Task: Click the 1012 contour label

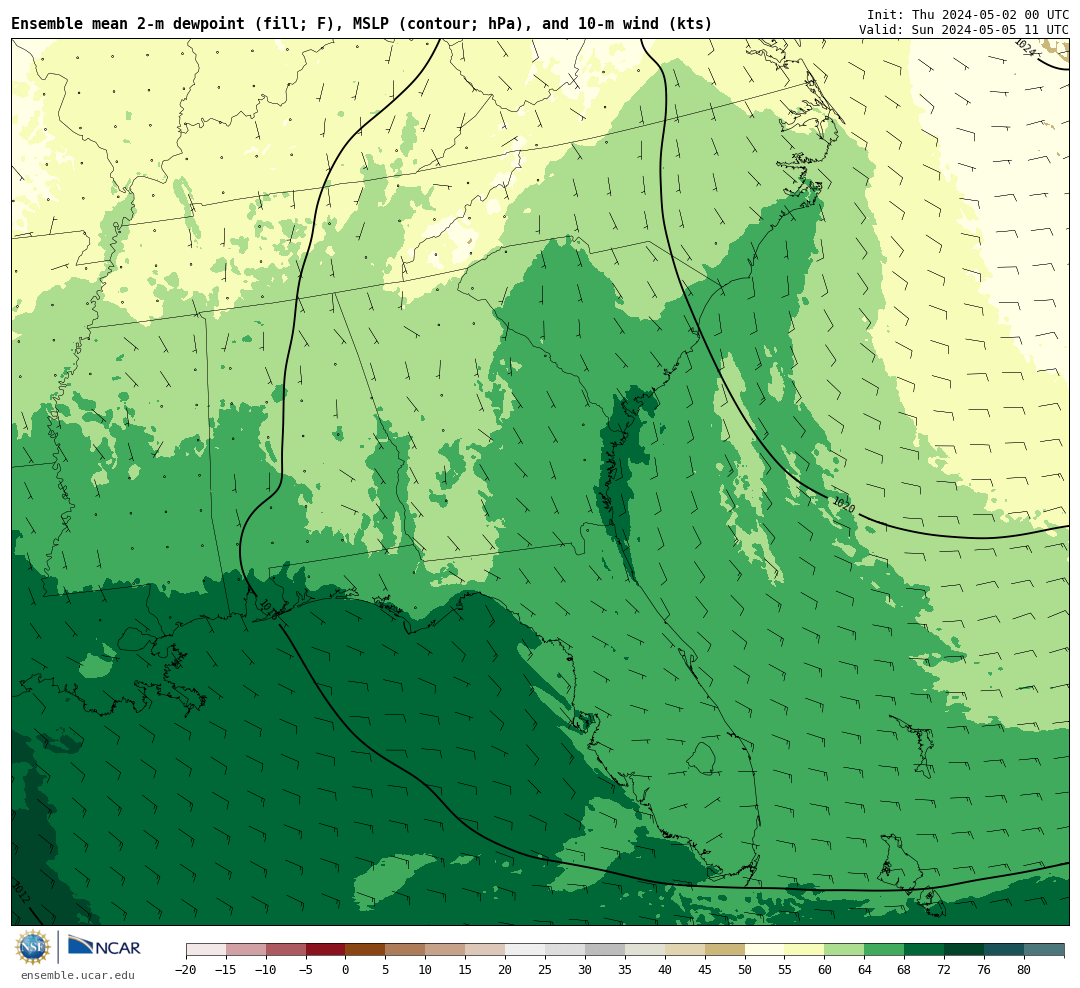Action: [21, 892]
